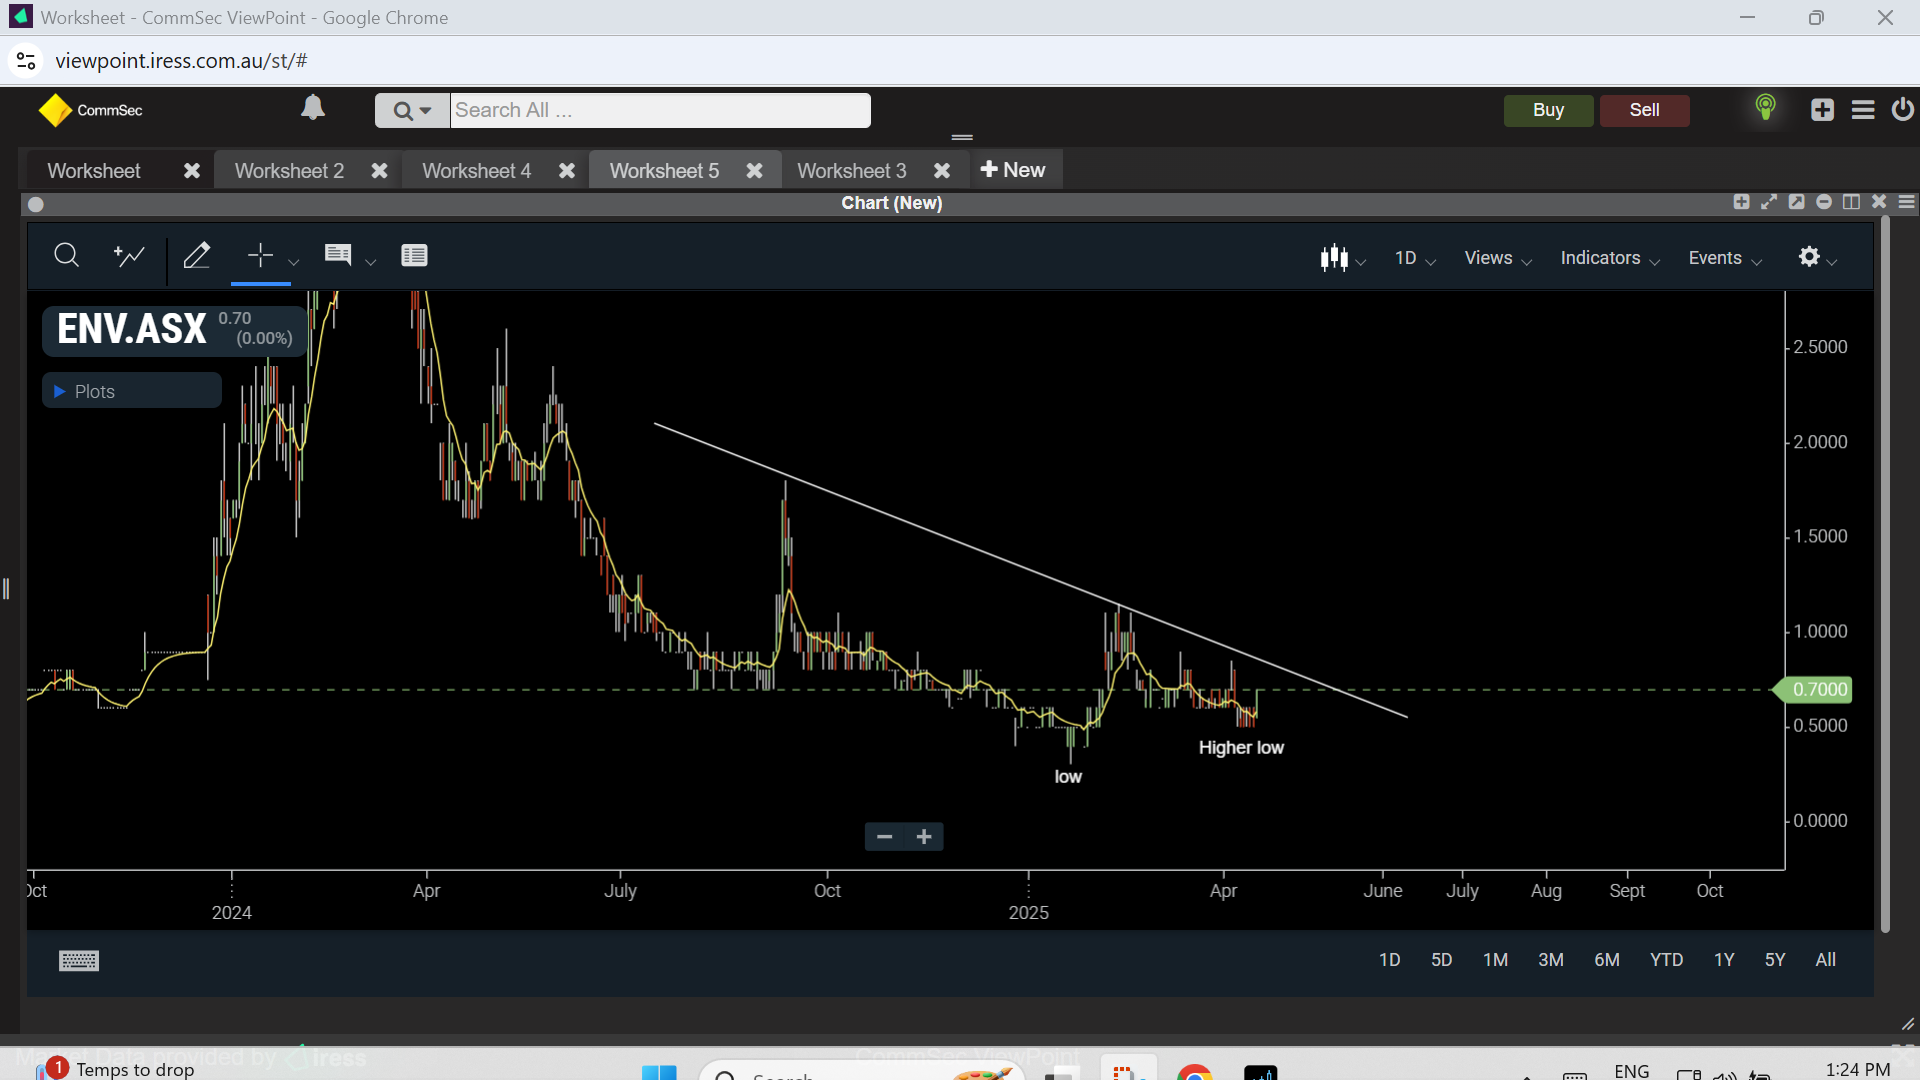Activate the pencil drawing tool

click(x=197, y=256)
